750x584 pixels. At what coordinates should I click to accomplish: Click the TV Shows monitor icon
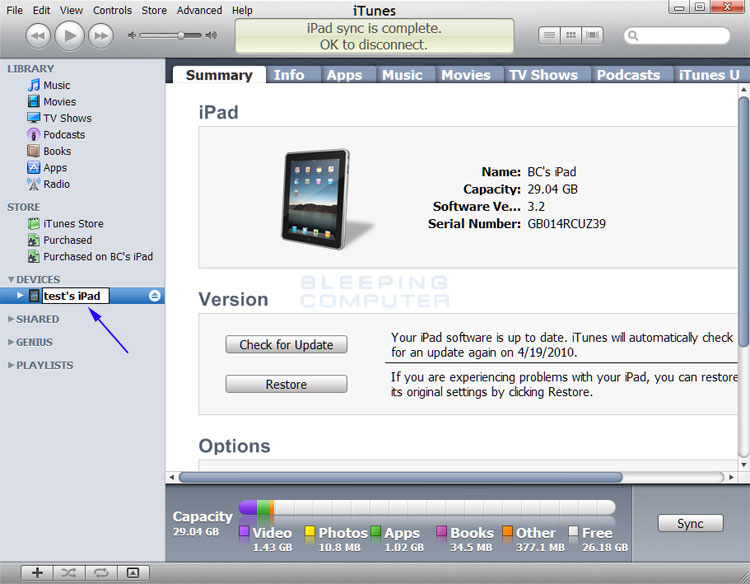33,118
